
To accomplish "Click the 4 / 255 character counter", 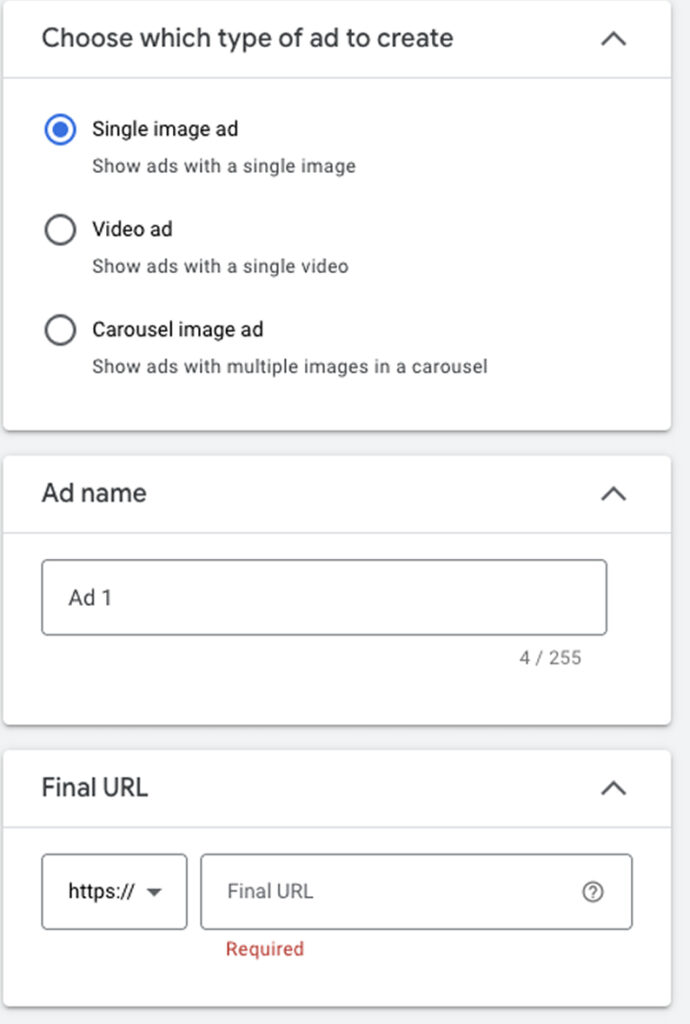I will 550,658.
